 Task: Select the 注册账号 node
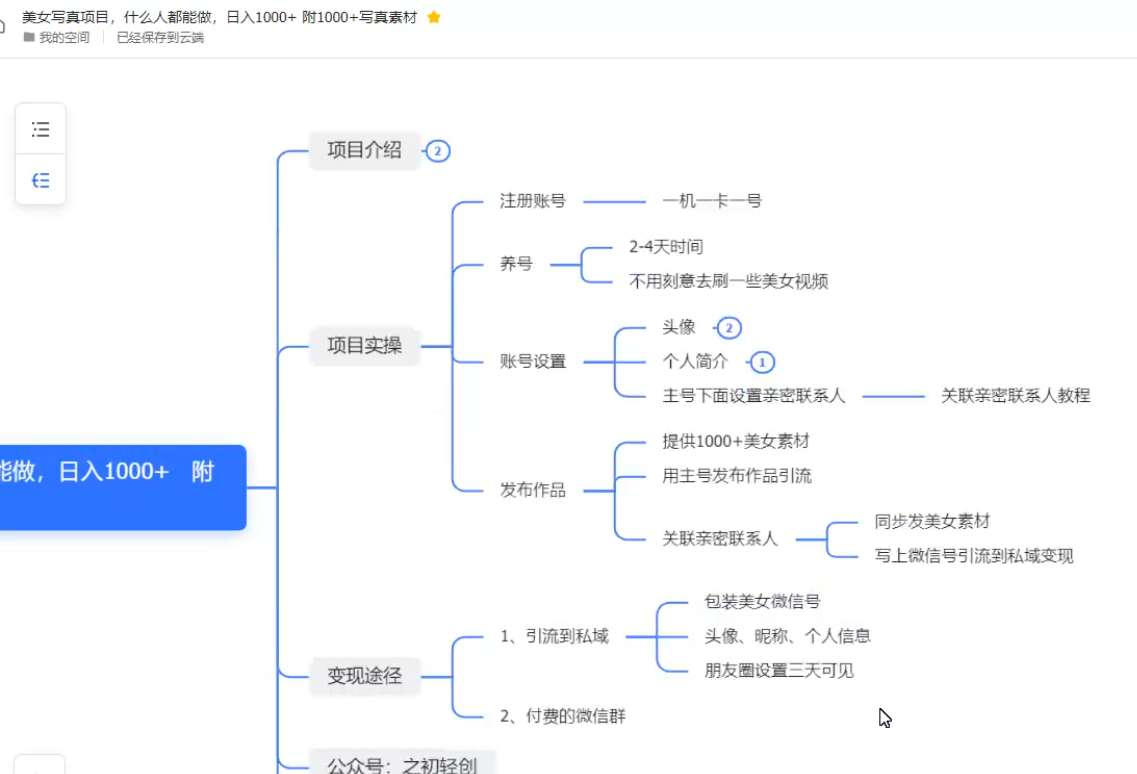pos(532,201)
